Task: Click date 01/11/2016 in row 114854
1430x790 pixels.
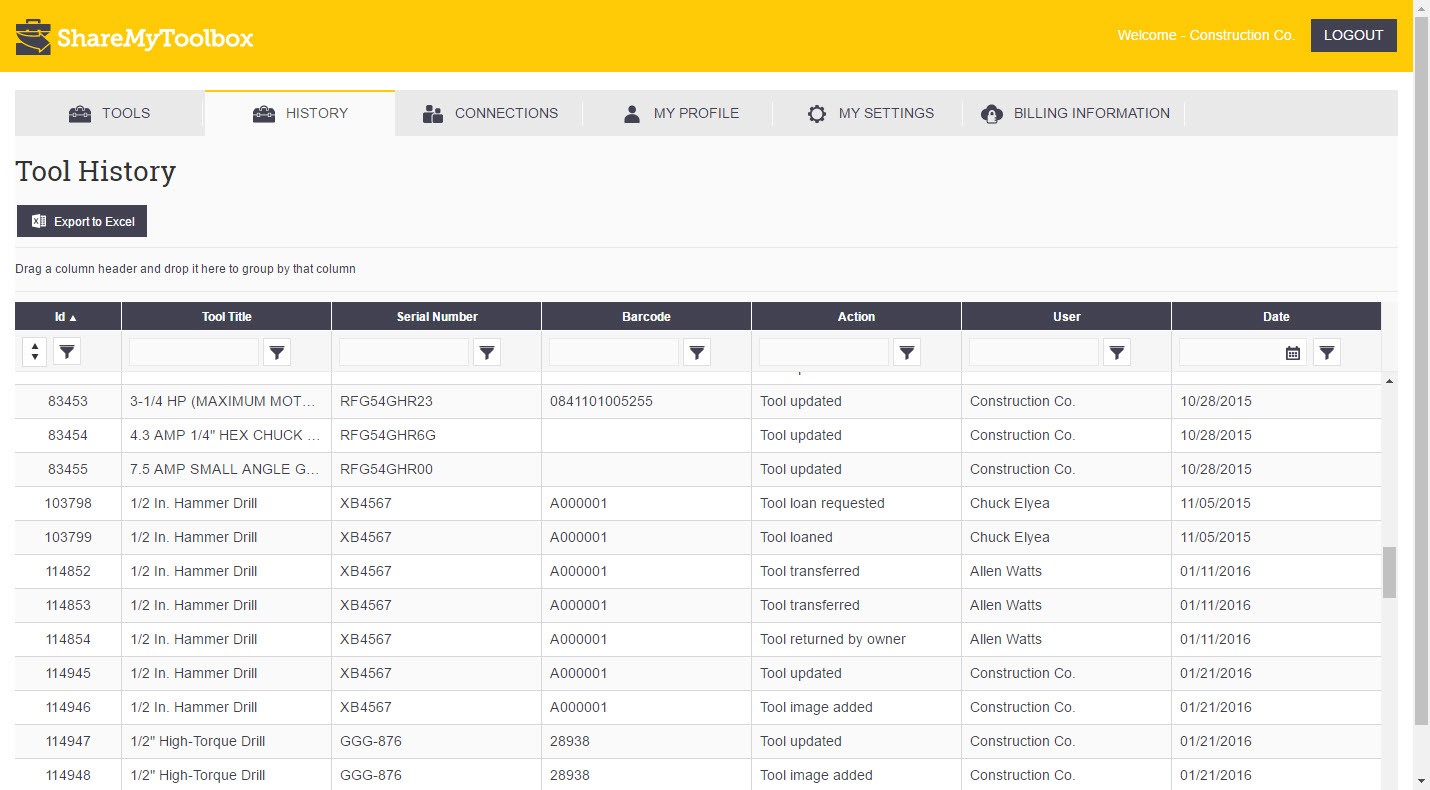Action: point(1216,639)
